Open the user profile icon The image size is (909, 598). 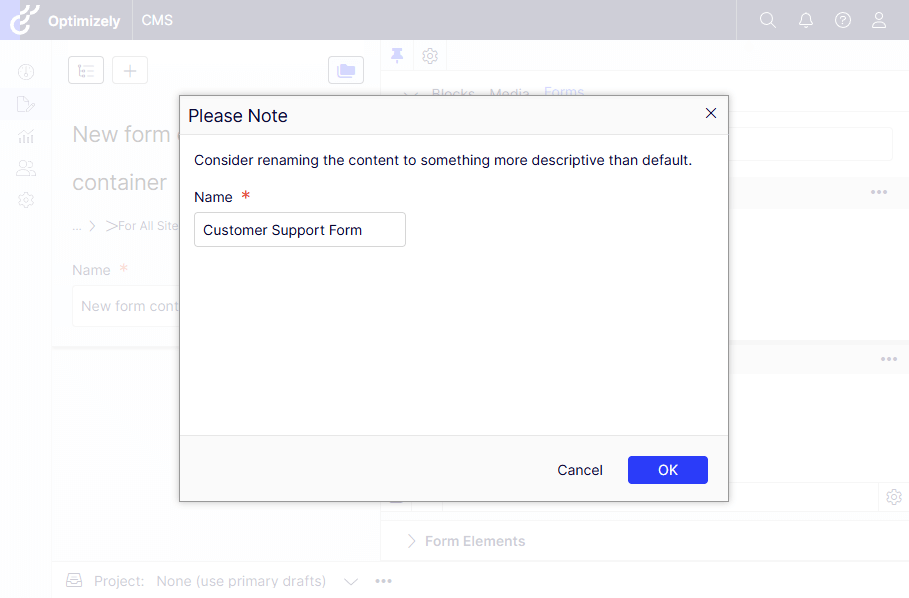pyautogui.click(x=879, y=20)
